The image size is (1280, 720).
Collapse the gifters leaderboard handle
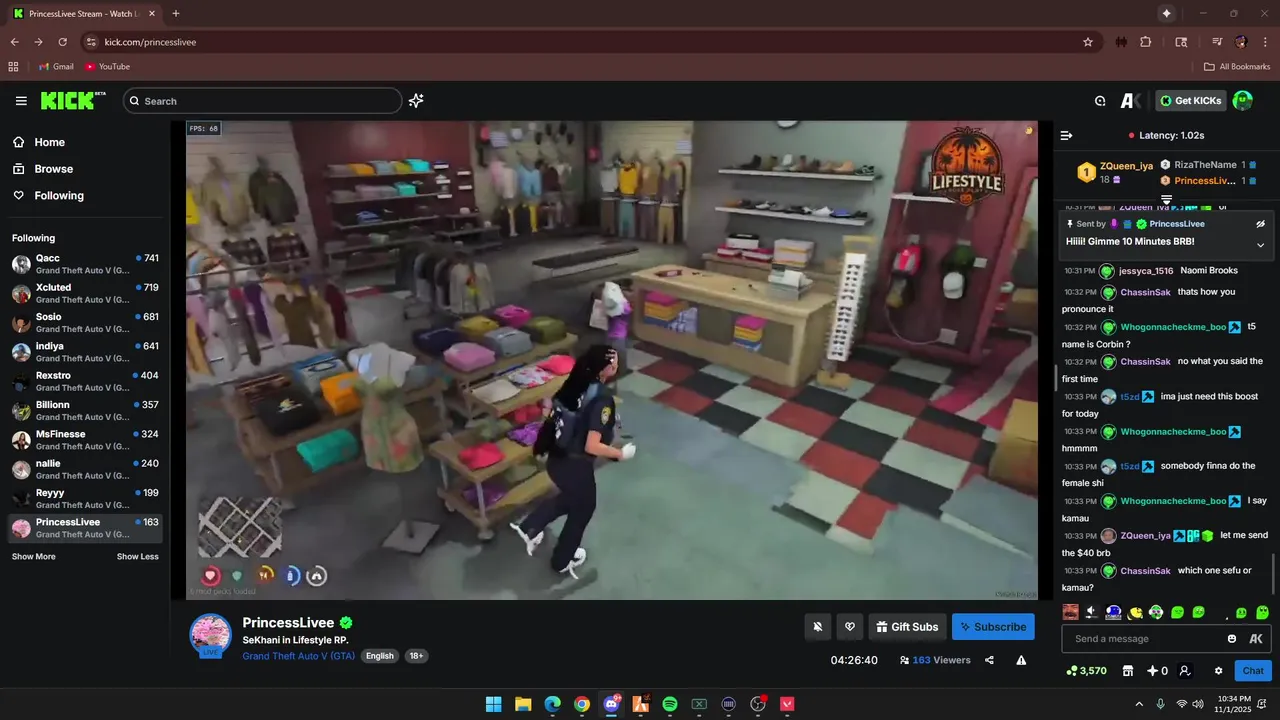[x=1166, y=200]
